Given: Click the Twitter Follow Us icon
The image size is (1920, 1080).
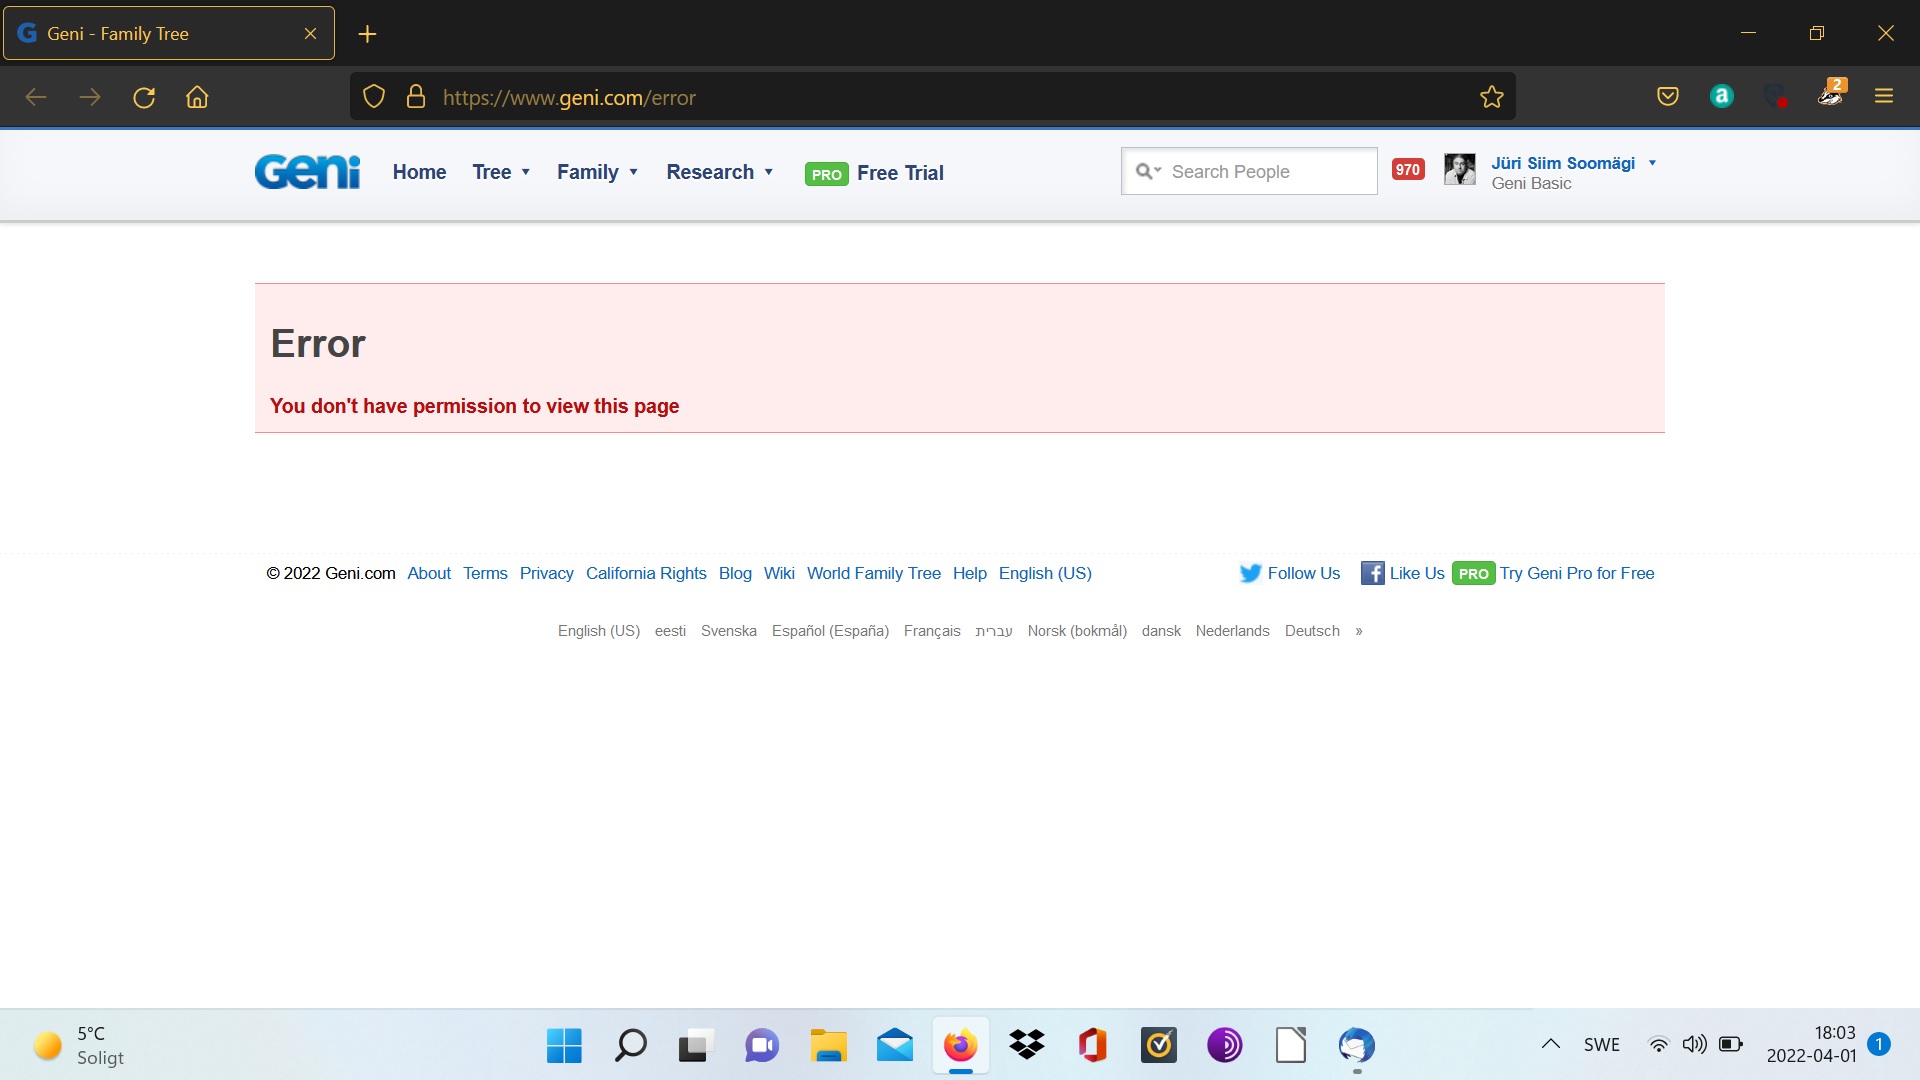Looking at the screenshot, I should (1250, 573).
